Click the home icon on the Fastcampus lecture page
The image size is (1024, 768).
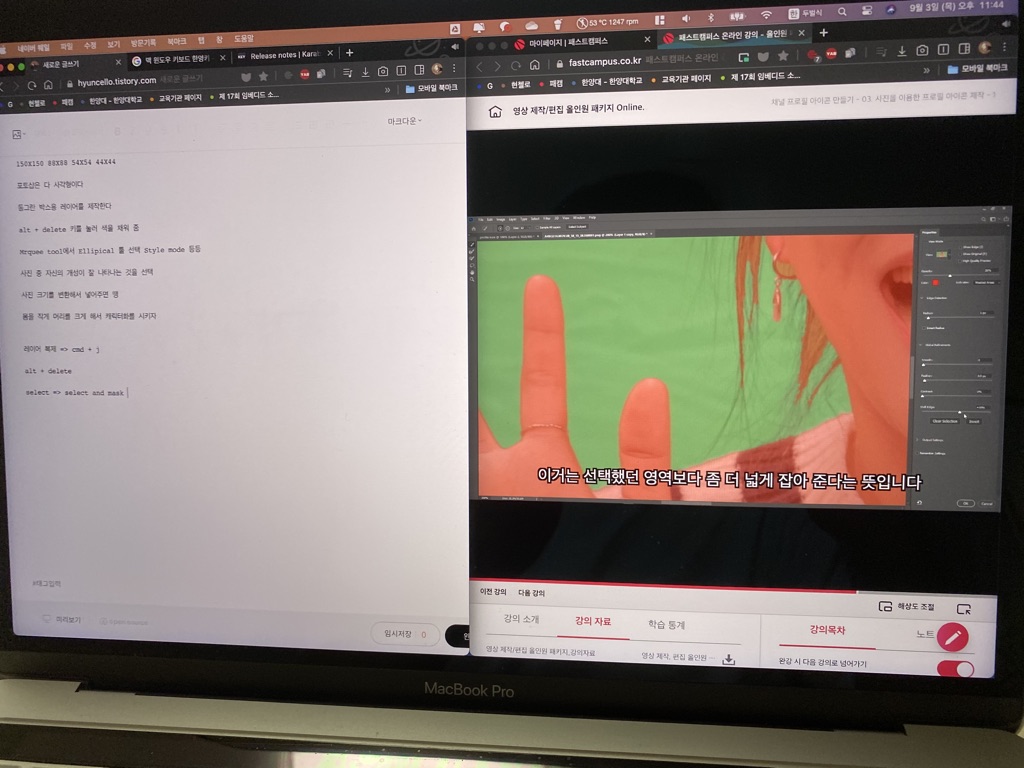click(495, 112)
